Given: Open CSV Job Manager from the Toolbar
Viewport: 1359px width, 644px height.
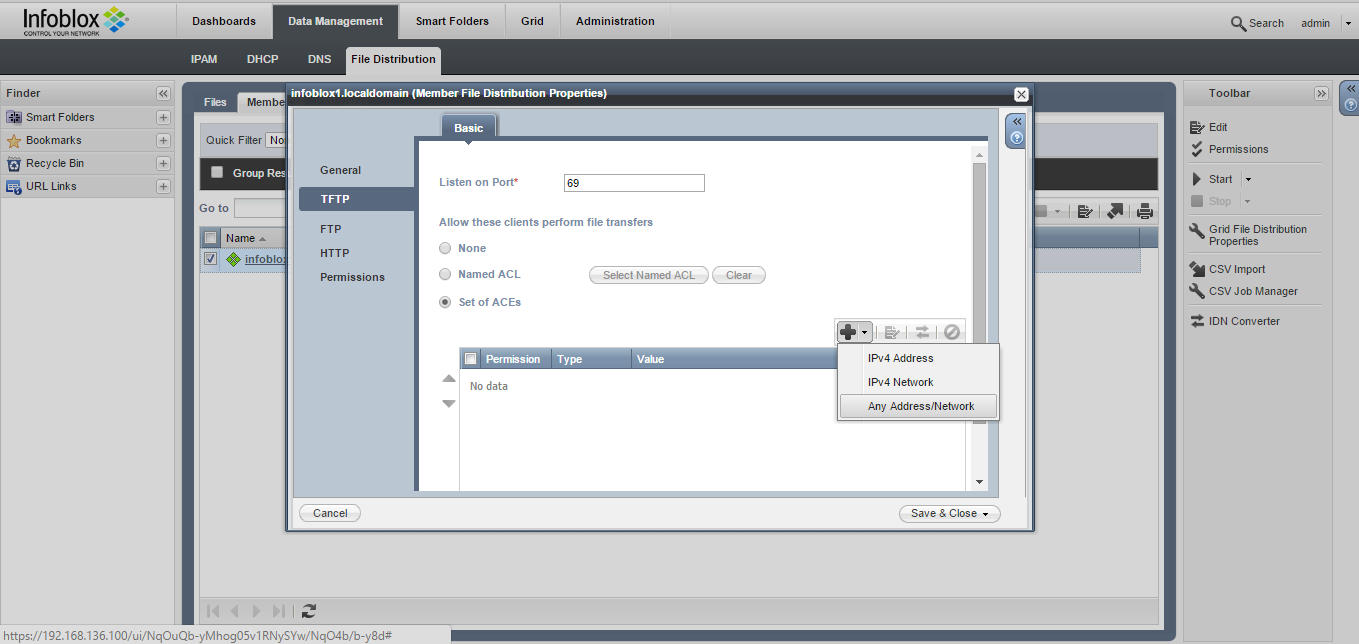Looking at the screenshot, I should [x=1253, y=291].
